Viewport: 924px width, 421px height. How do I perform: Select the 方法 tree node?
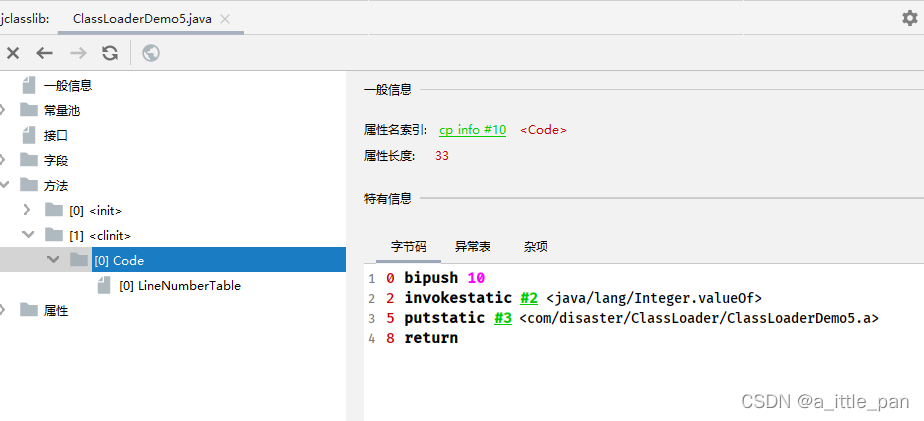point(55,186)
